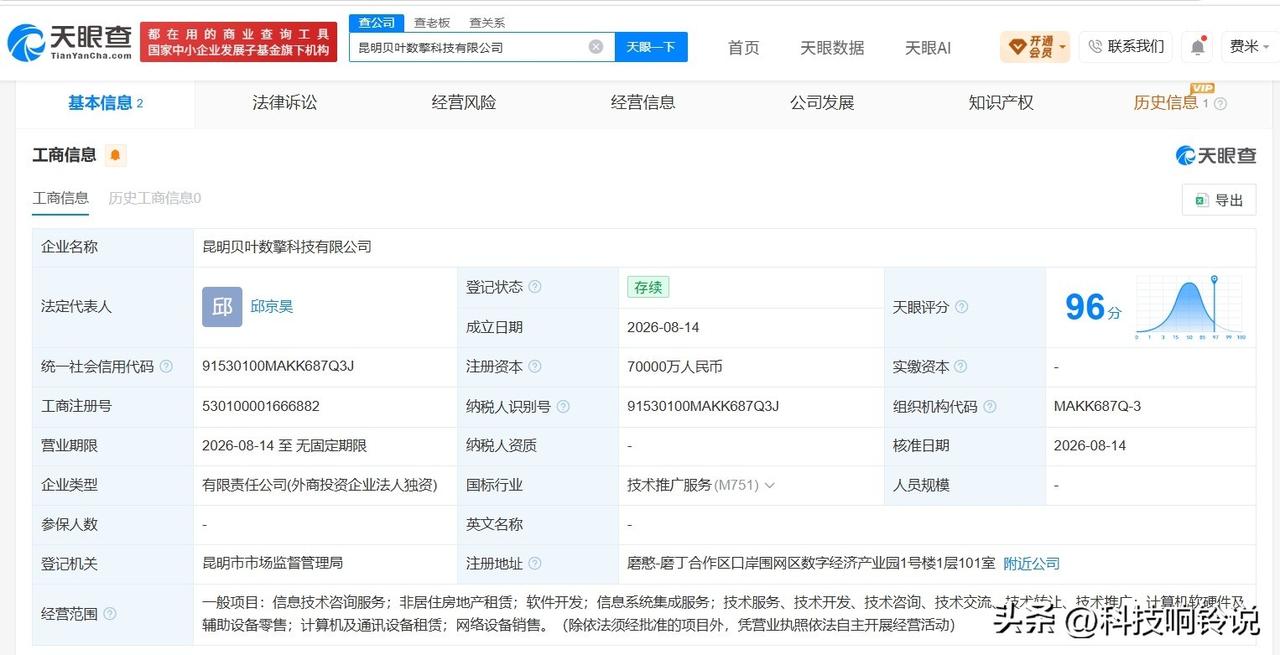The width and height of the screenshot is (1280, 655).
Task: Click the red promotional banner beside logo
Action: pos(239,42)
